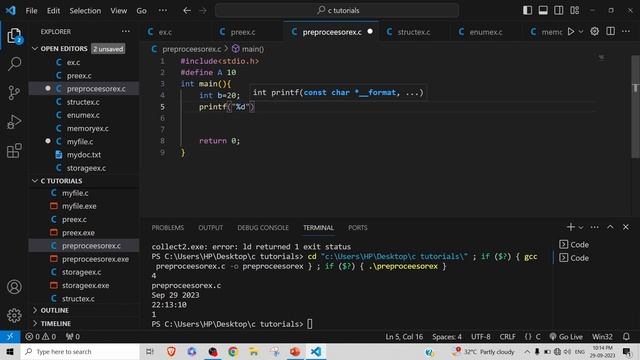The image size is (640, 360).
Task: Toggle primary side bar layout icon
Action: [x=527, y=10]
